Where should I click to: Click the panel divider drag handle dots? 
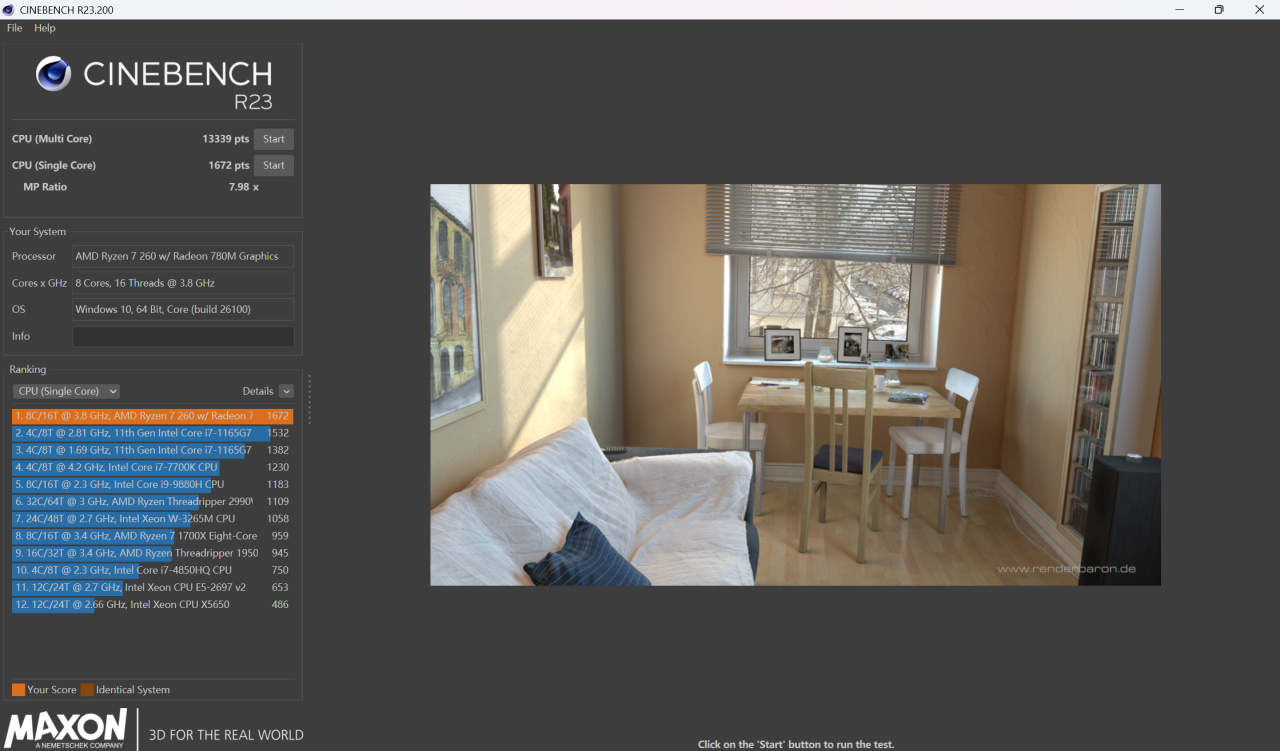coord(309,399)
